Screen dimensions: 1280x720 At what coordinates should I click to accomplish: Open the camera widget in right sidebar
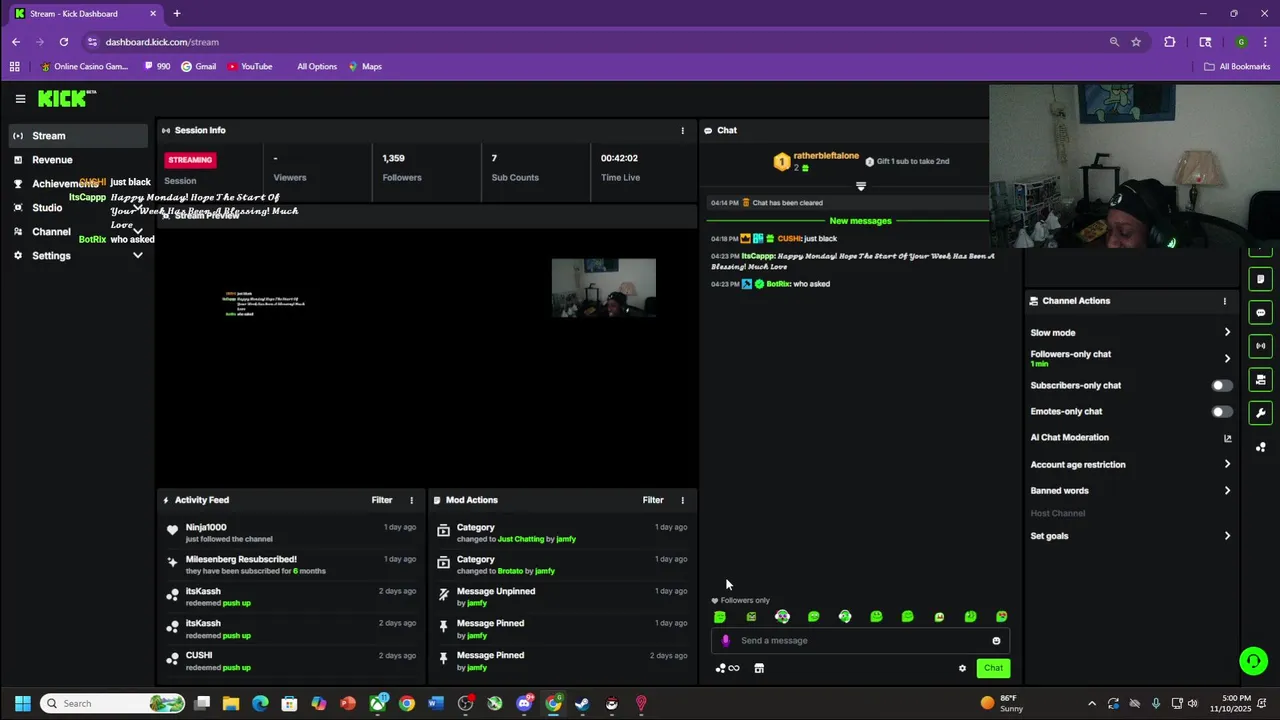pos(1261,380)
